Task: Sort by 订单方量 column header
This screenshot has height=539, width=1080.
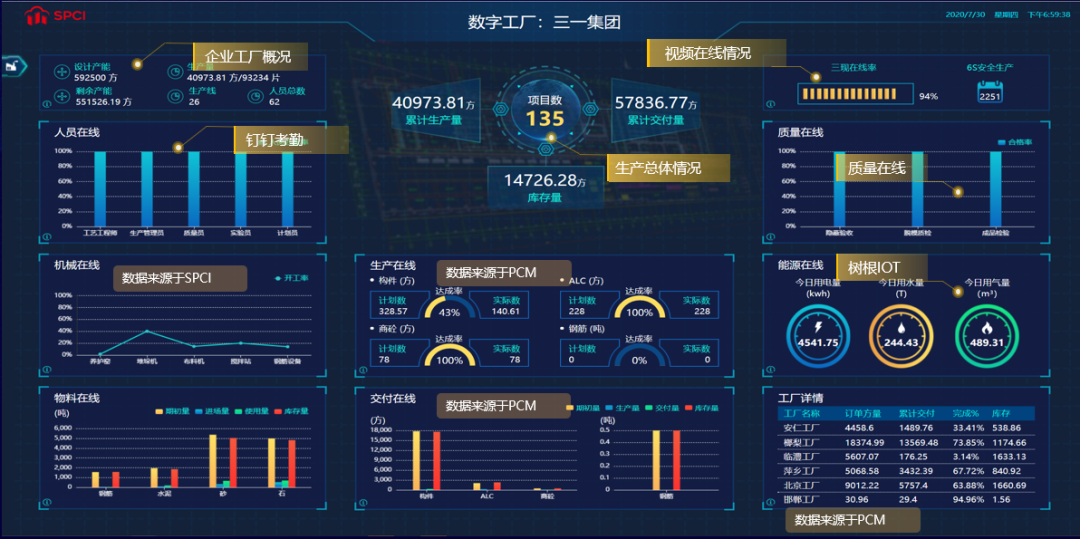Action: pos(863,414)
